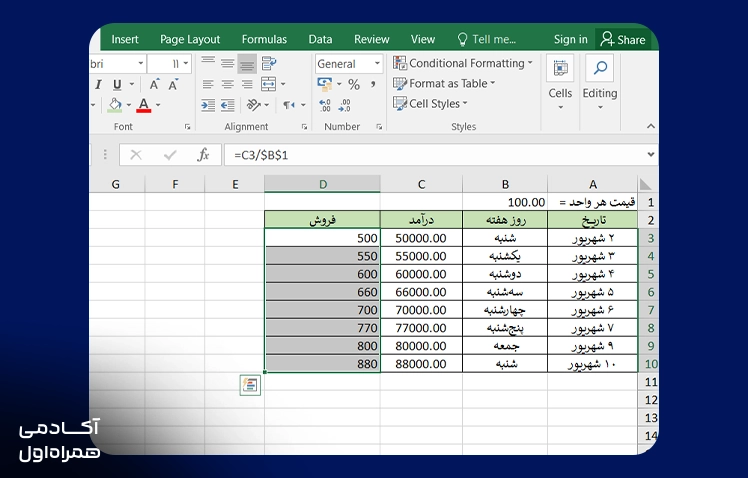Select cell with value 880
The image size is (748, 478).
pyautogui.click(x=322, y=364)
